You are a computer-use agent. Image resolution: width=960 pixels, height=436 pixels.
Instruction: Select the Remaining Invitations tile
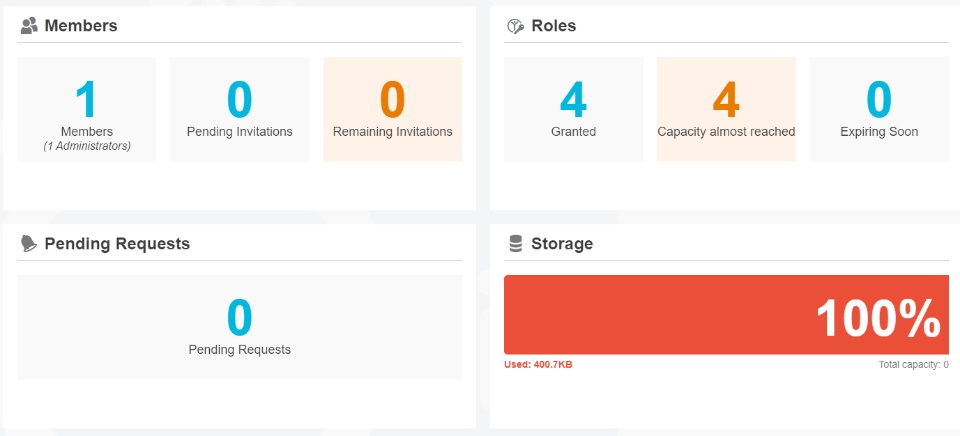(393, 109)
